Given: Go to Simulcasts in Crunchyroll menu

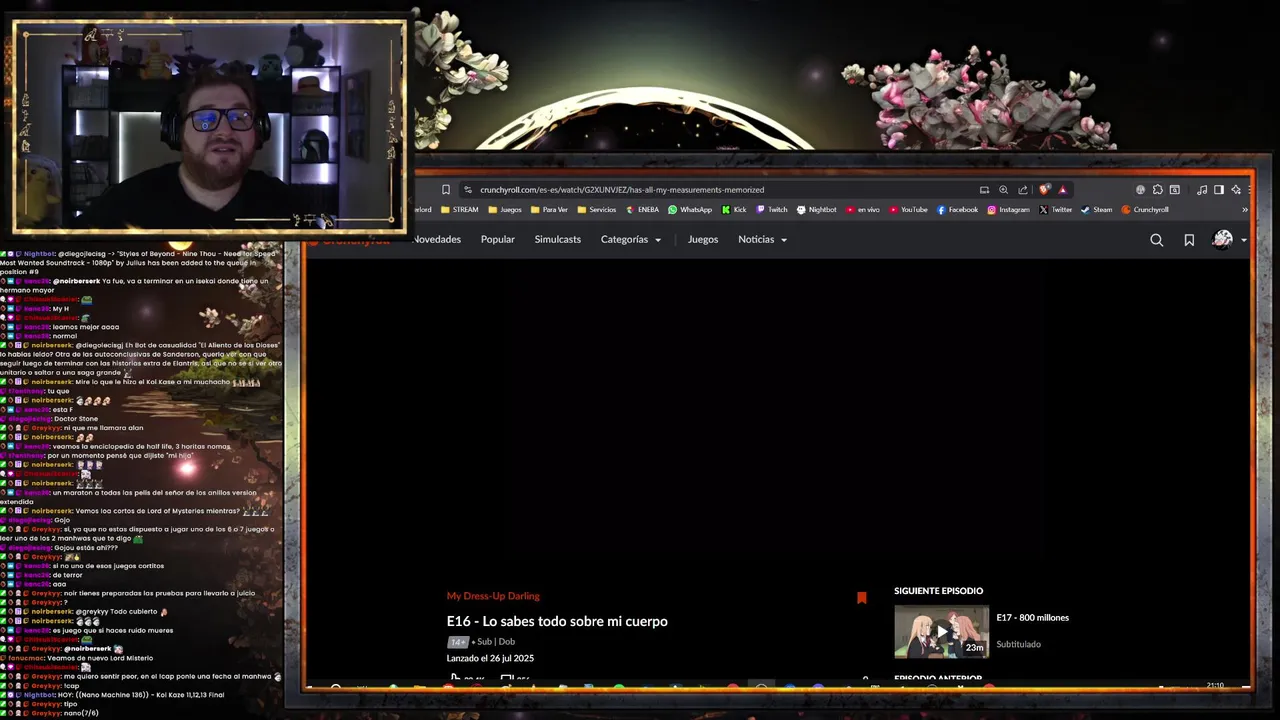Looking at the screenshot, I should point(557,240).
